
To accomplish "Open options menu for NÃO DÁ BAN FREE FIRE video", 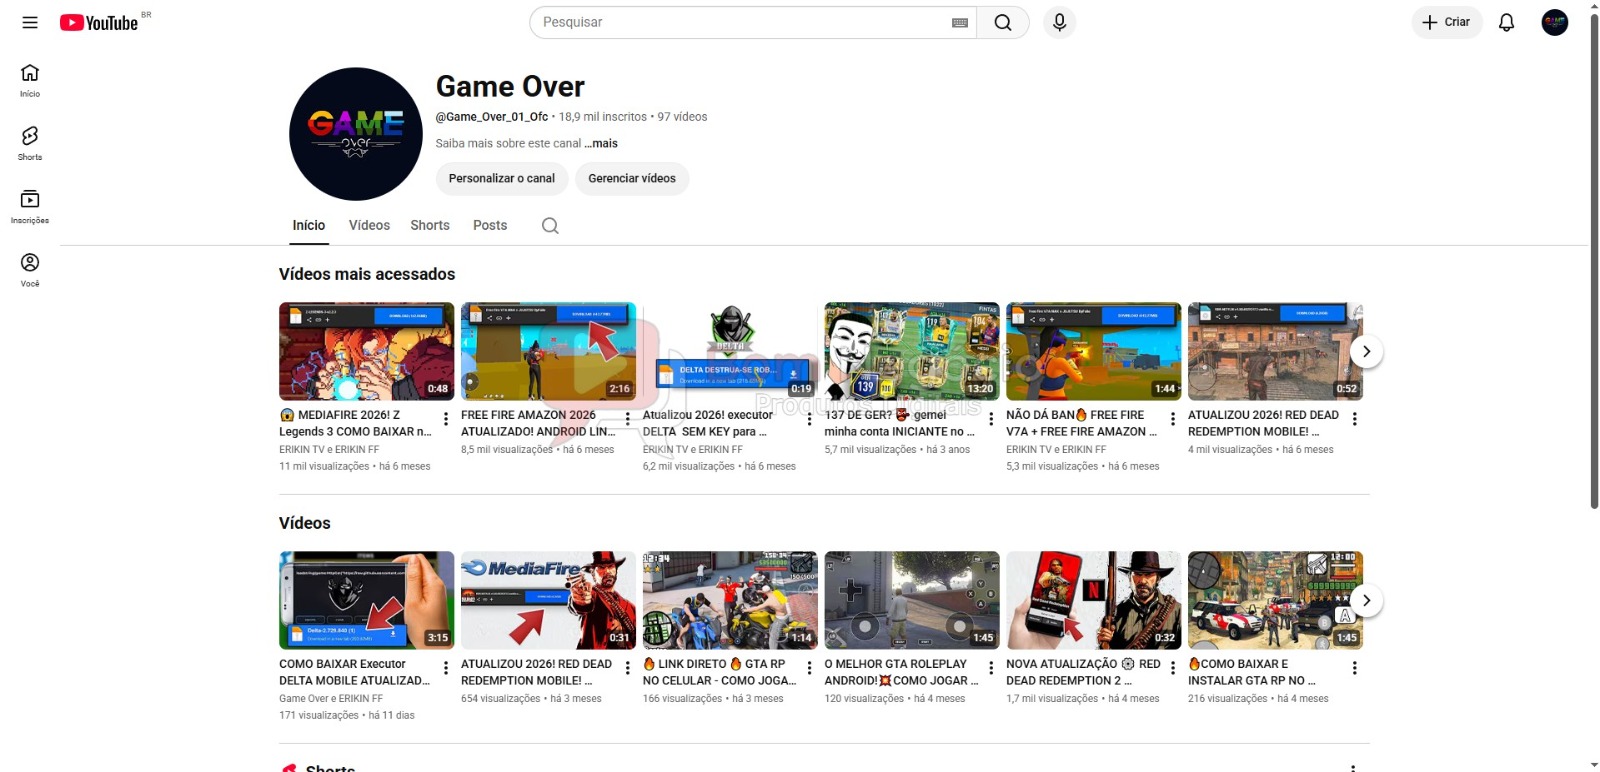I will click(x=1173, y=419).
